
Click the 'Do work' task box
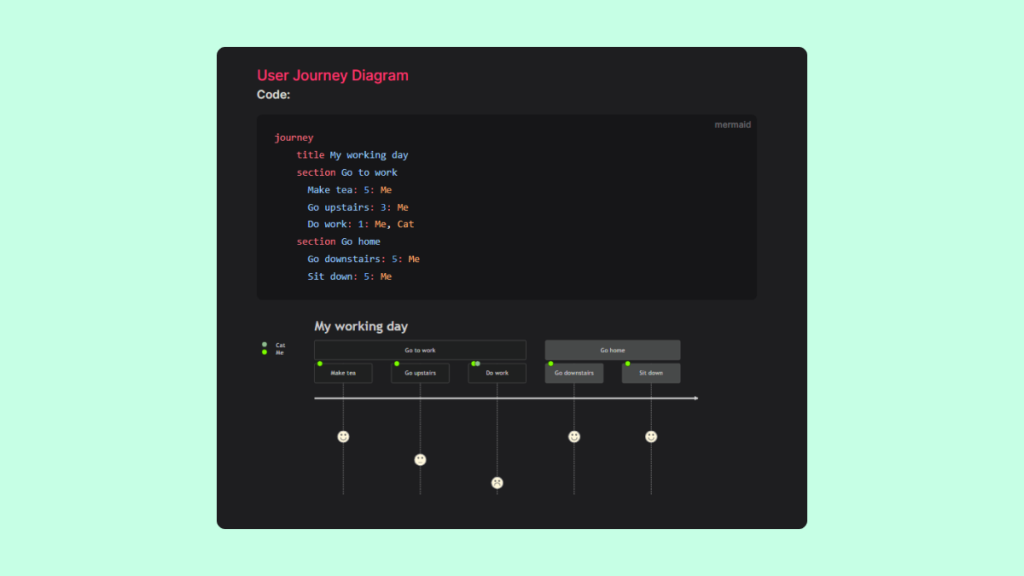coord(497,373)
